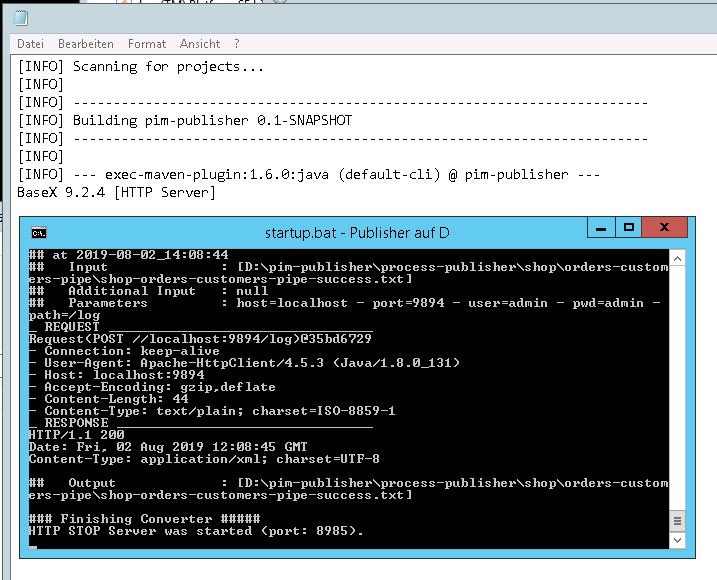This screenshot has height=580, width=717.
Task: Click the console scrollbar thumb
Action: [x=678, y=521]
